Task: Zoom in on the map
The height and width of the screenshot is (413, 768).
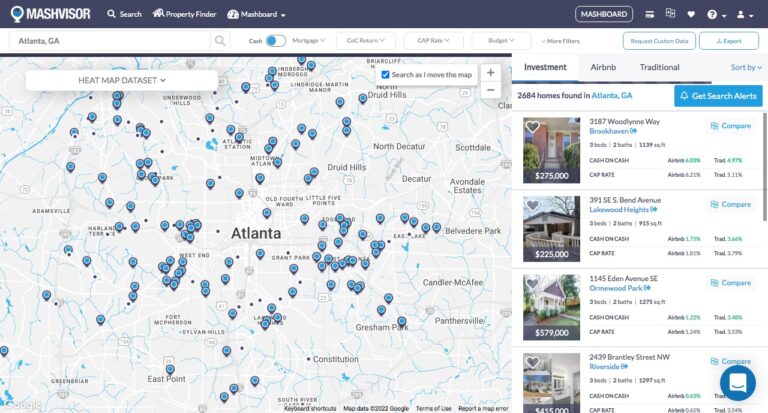Action: [x=490, y=73]
